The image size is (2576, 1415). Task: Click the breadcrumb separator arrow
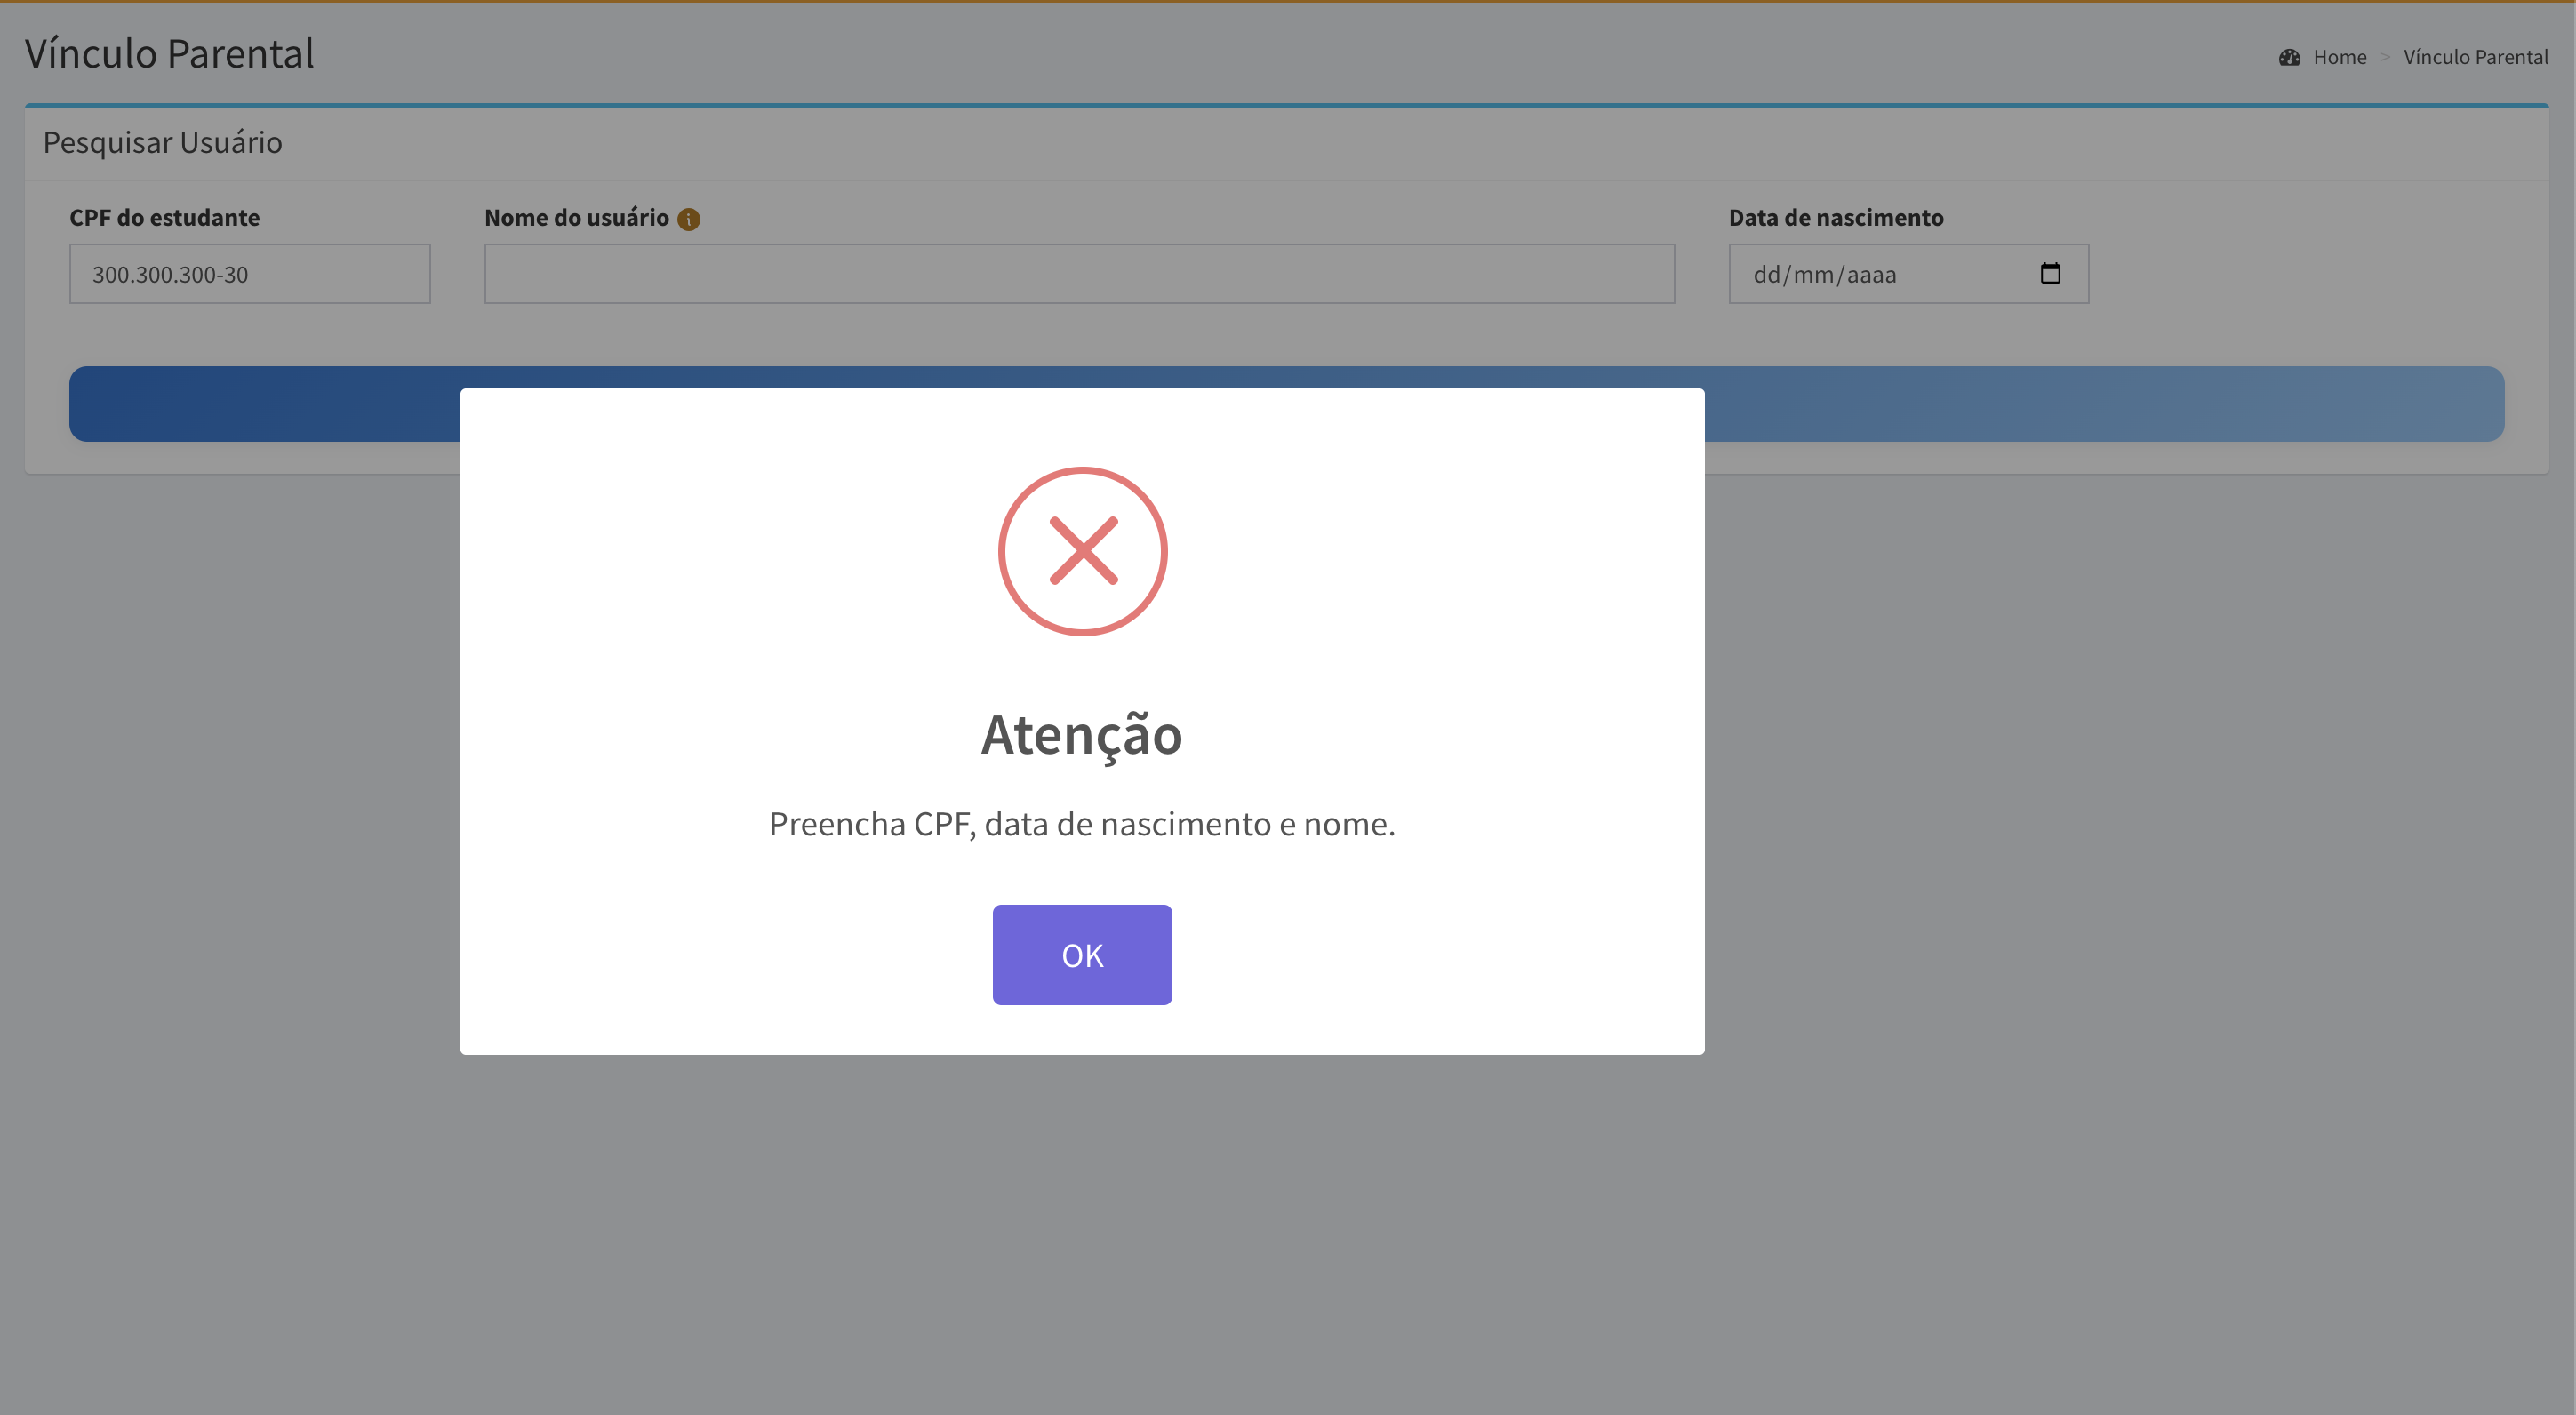(x=2385, y=57)
